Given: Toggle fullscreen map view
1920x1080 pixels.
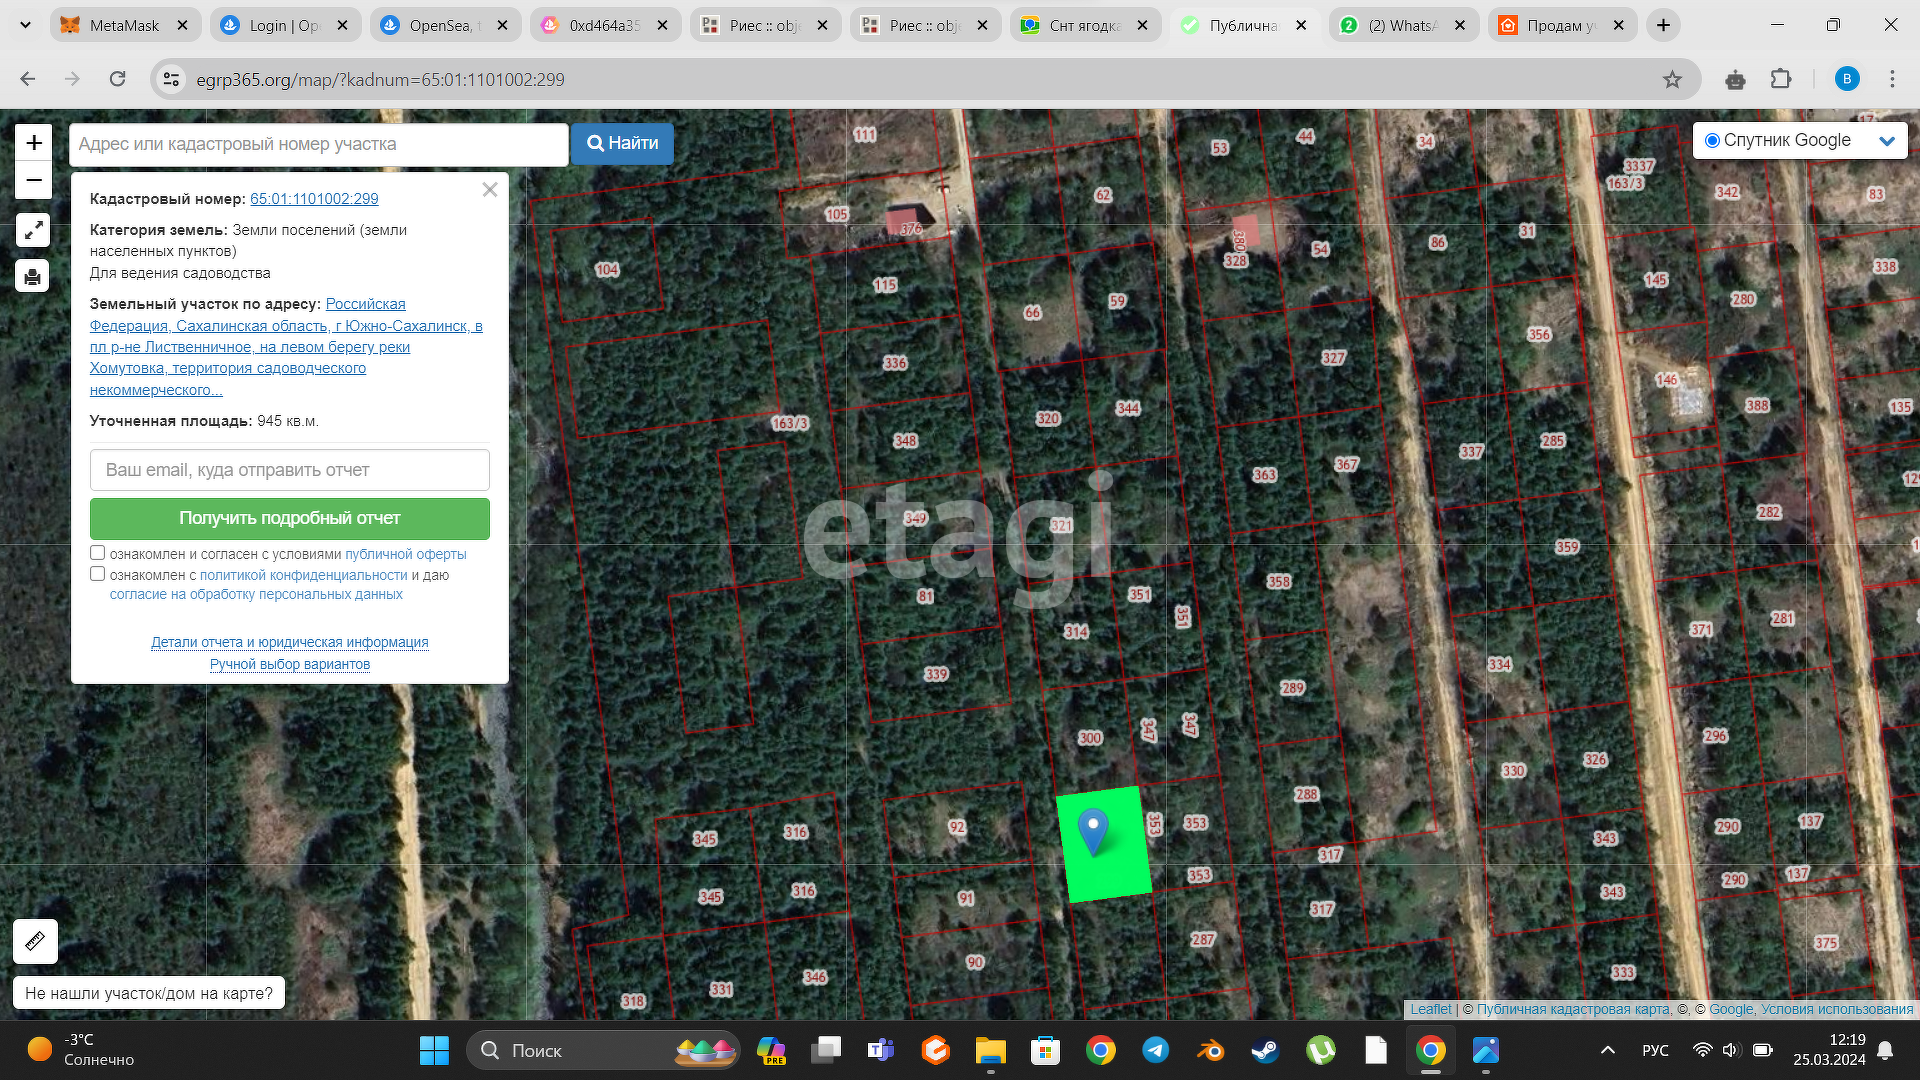Looking at the screenshot, I should (x=33, y=230).
